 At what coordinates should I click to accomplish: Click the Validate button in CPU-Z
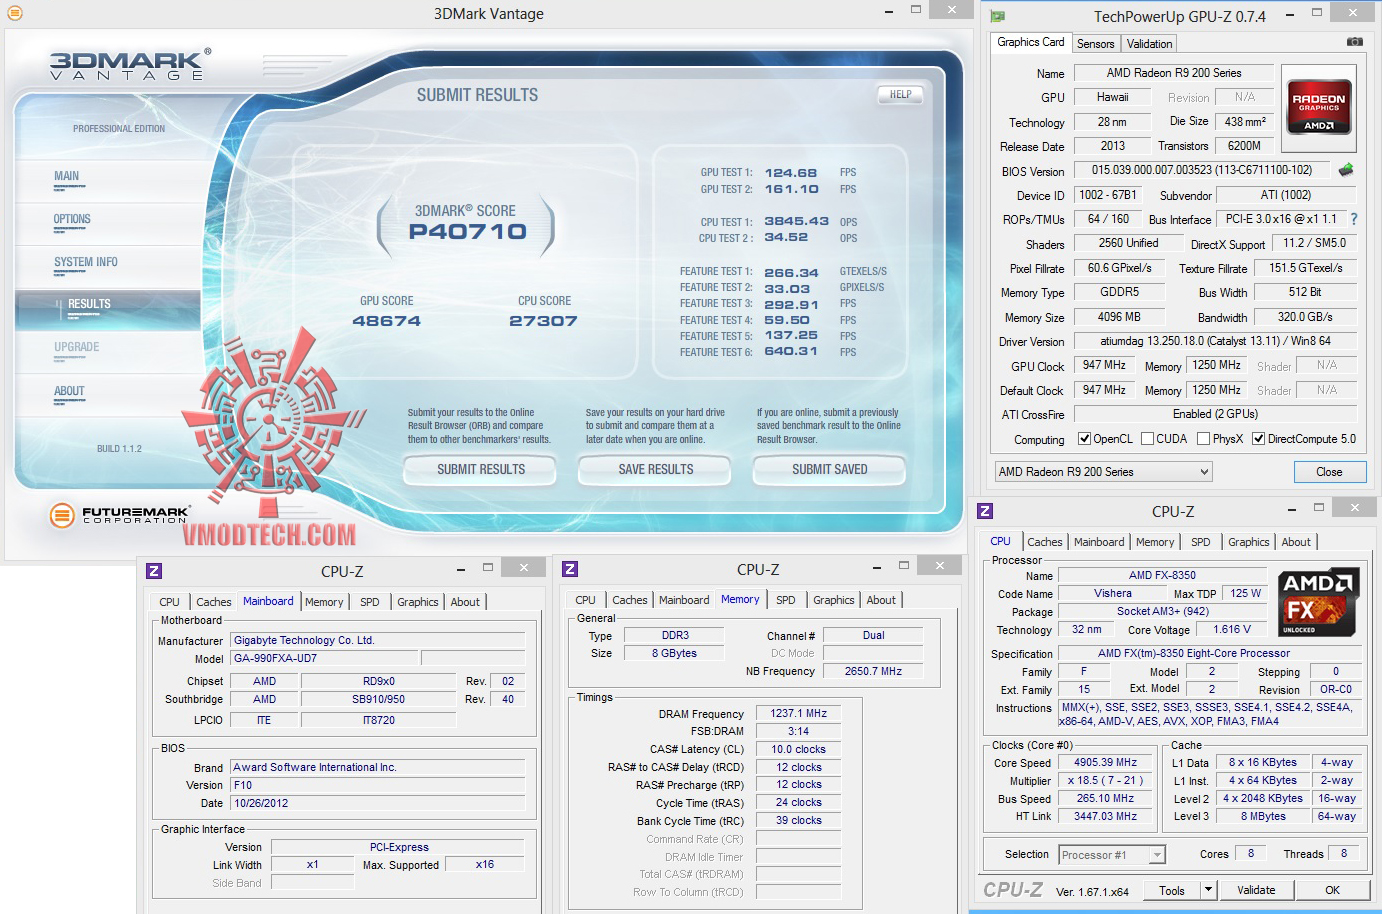[1256, 890]
